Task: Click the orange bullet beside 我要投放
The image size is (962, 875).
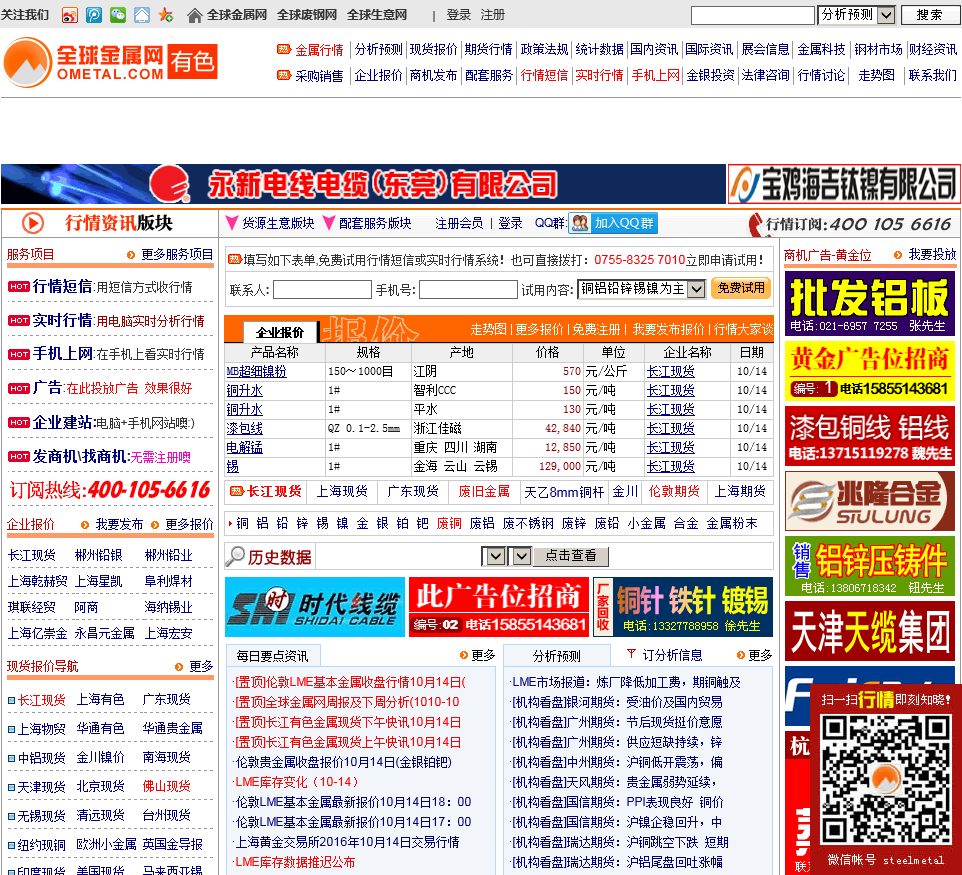Action: [898, 255]
